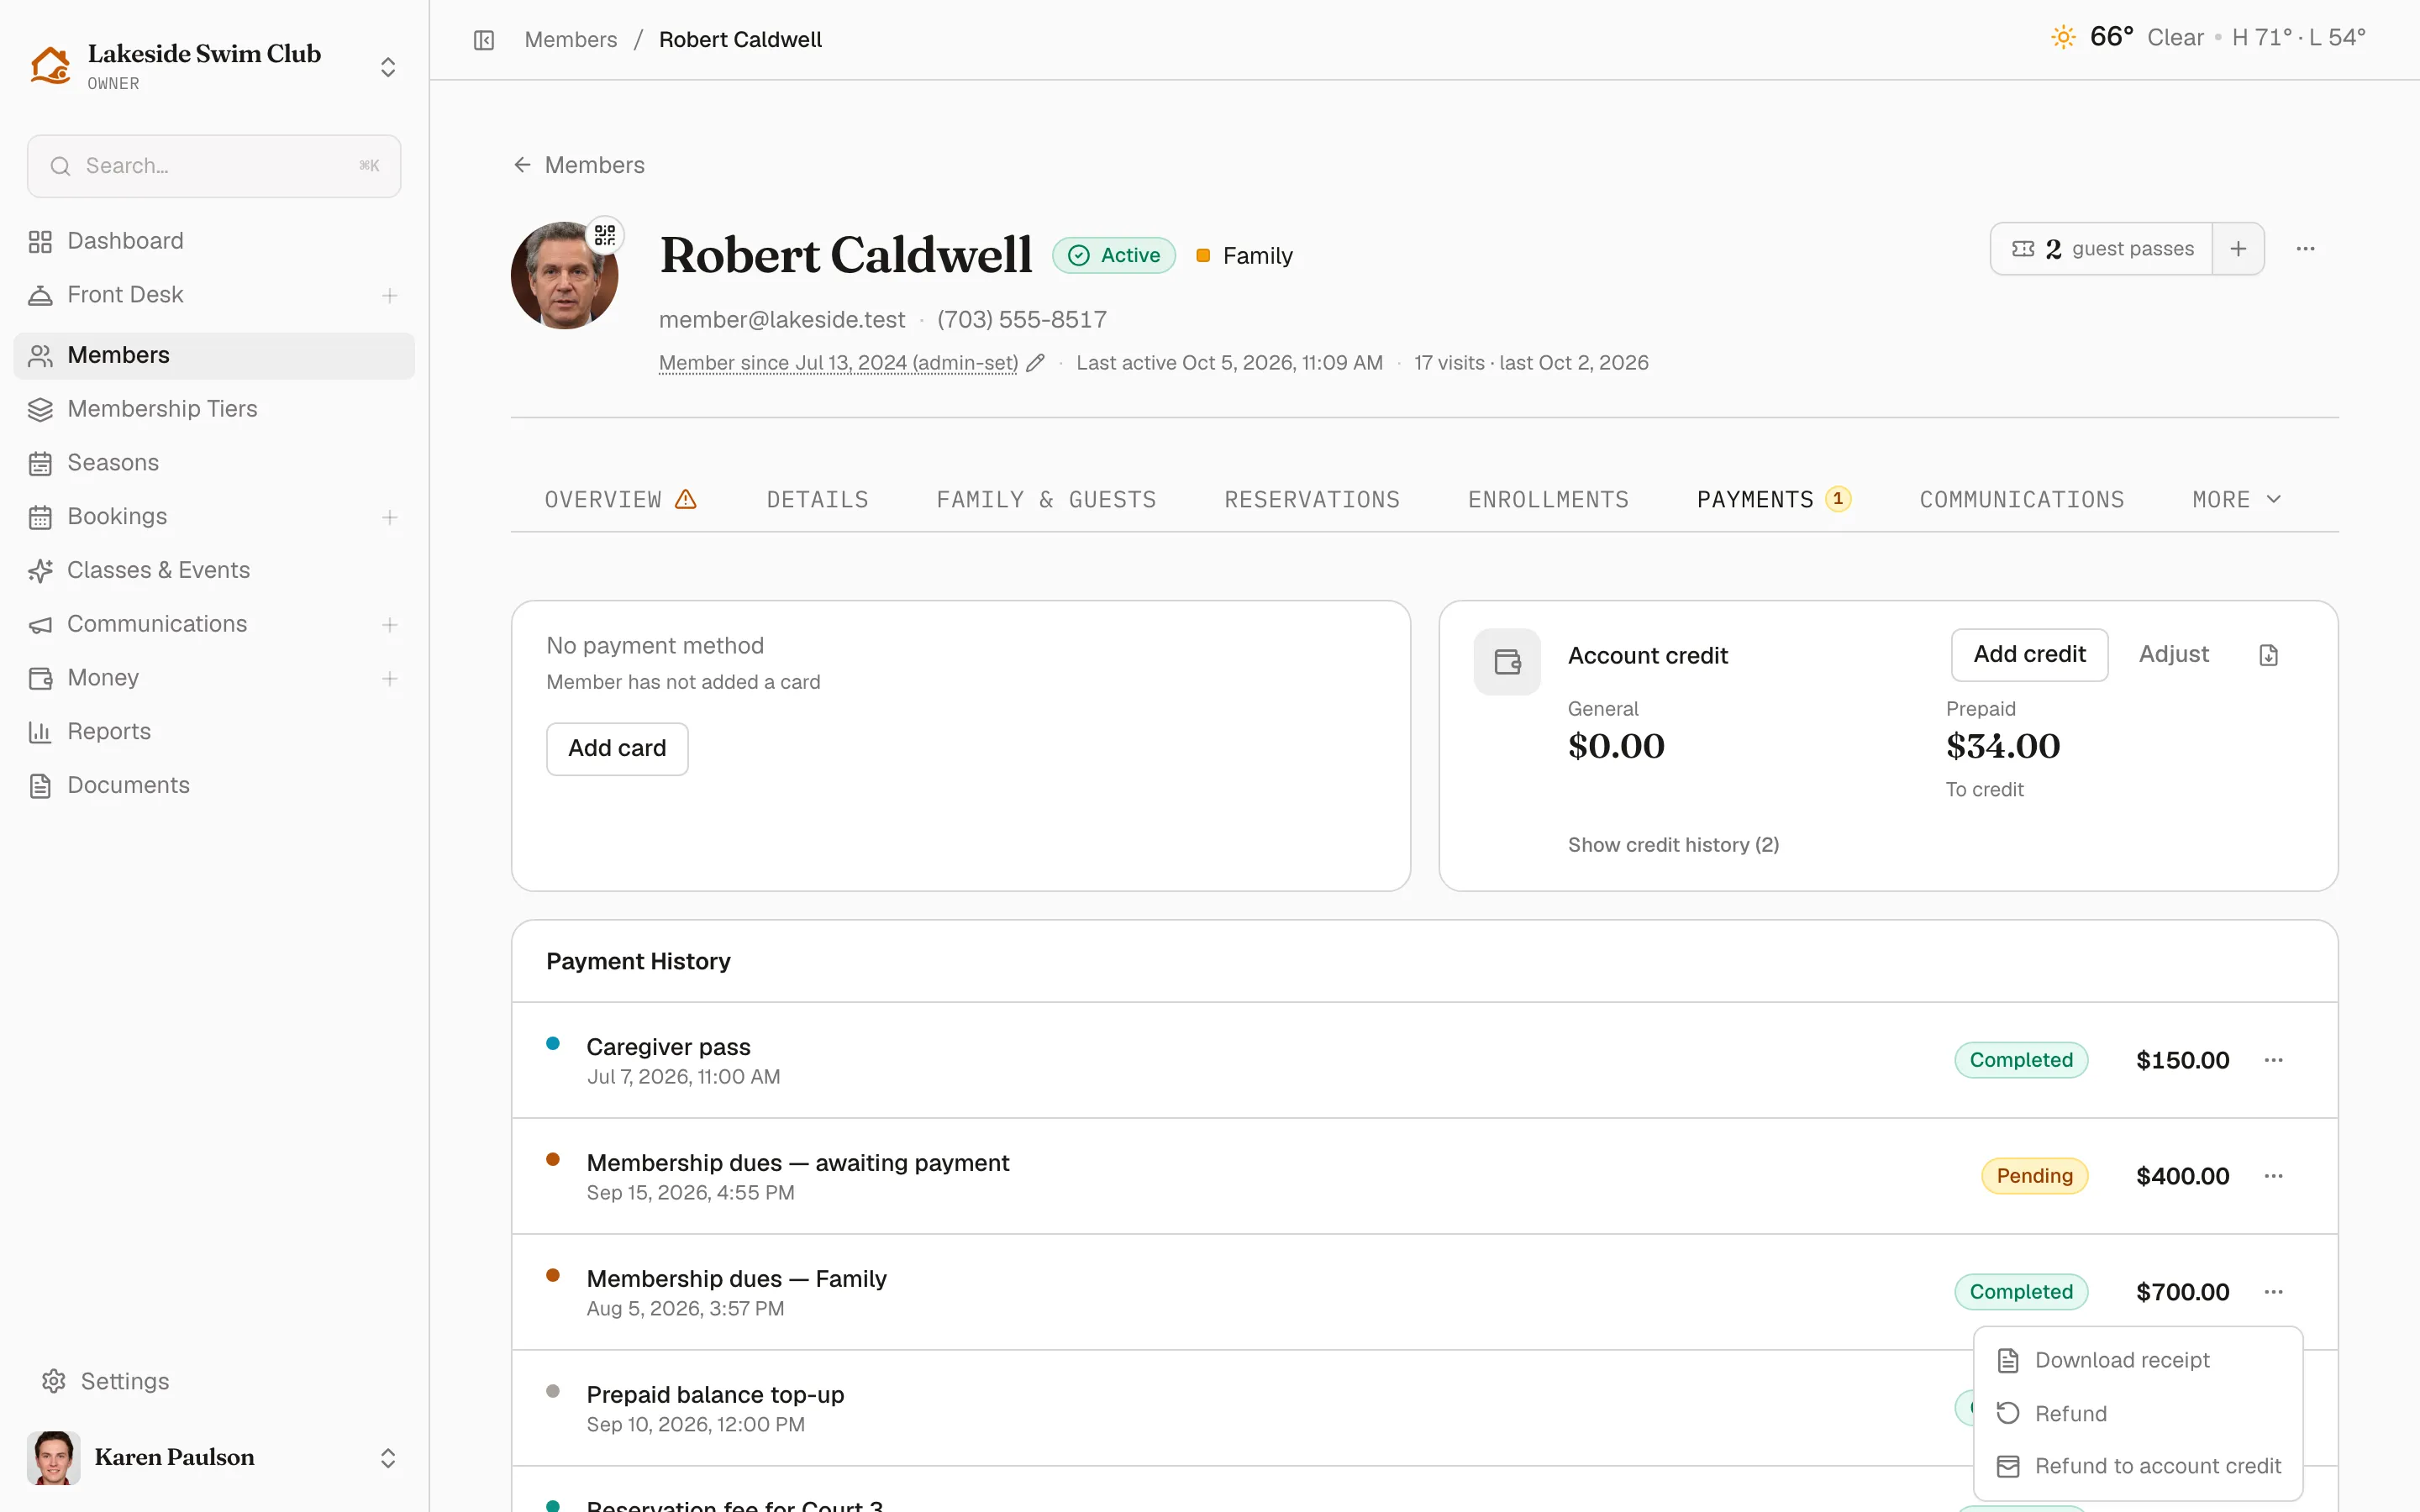Add a guest pass with plus button
The height and width of the screenshot is (1512, 2420).
click(2238, 249)
